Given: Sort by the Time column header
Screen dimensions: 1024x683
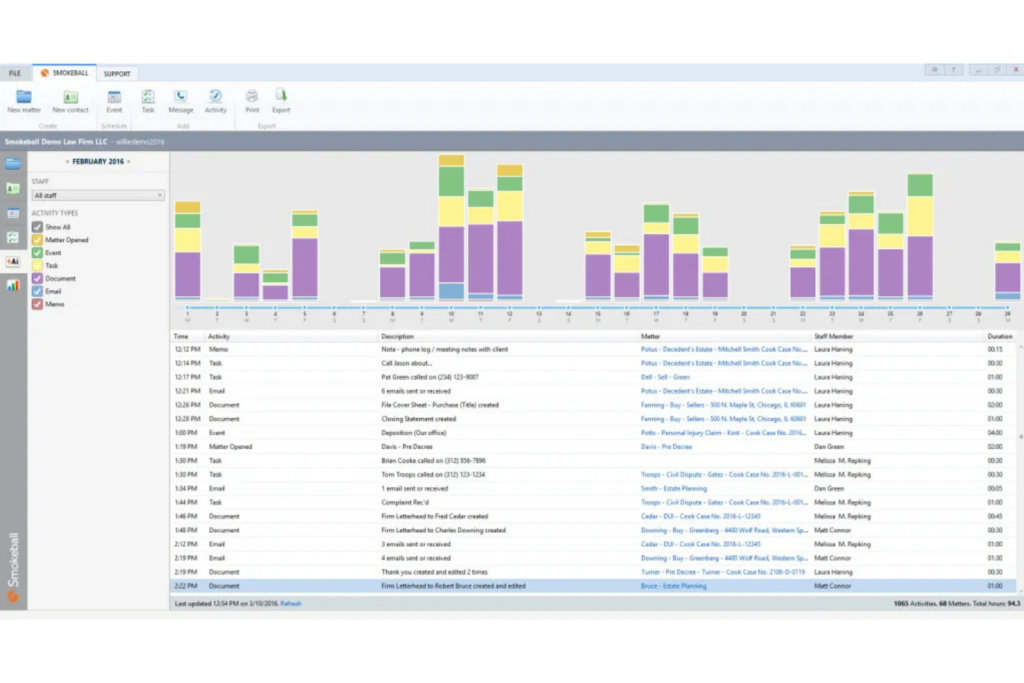Looking at the screenshot, I should coord(181,336).
